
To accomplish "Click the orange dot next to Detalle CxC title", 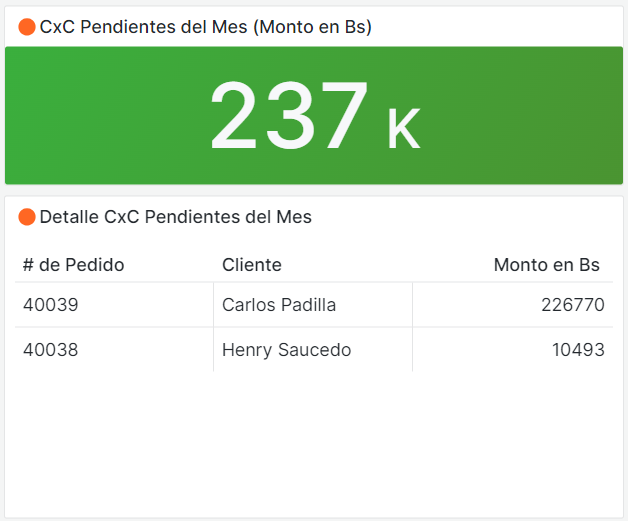I will (x=27, y=217).
